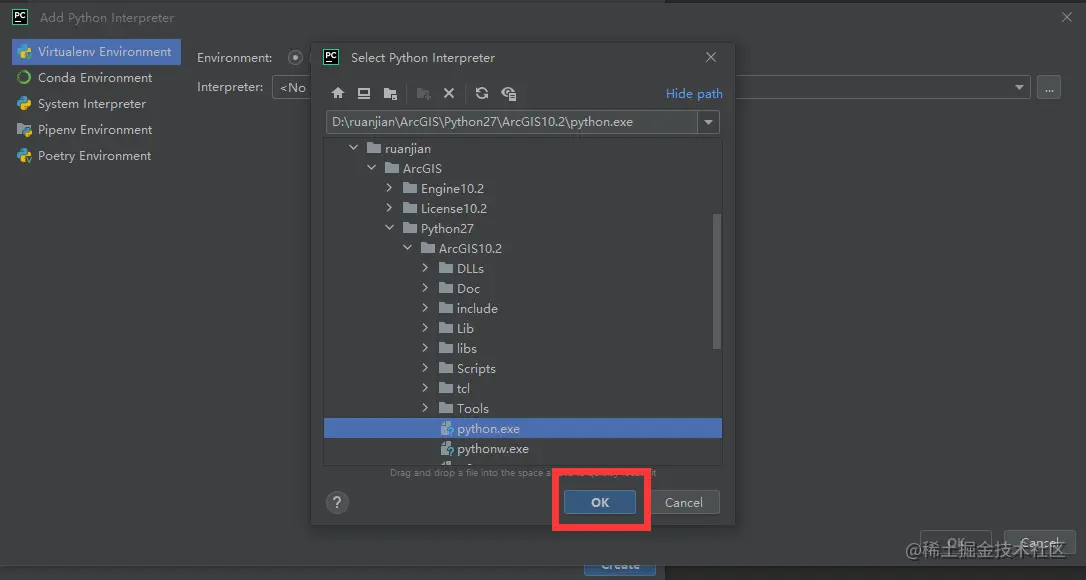Select Conda Environment in sidebar
Screen dimensions: 1086x580
(96, 78)
